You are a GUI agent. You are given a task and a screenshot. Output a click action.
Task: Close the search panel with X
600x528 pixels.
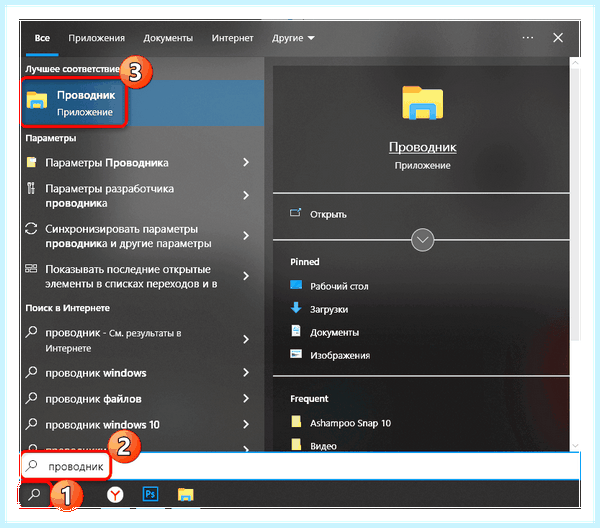[x=558, y=37]
